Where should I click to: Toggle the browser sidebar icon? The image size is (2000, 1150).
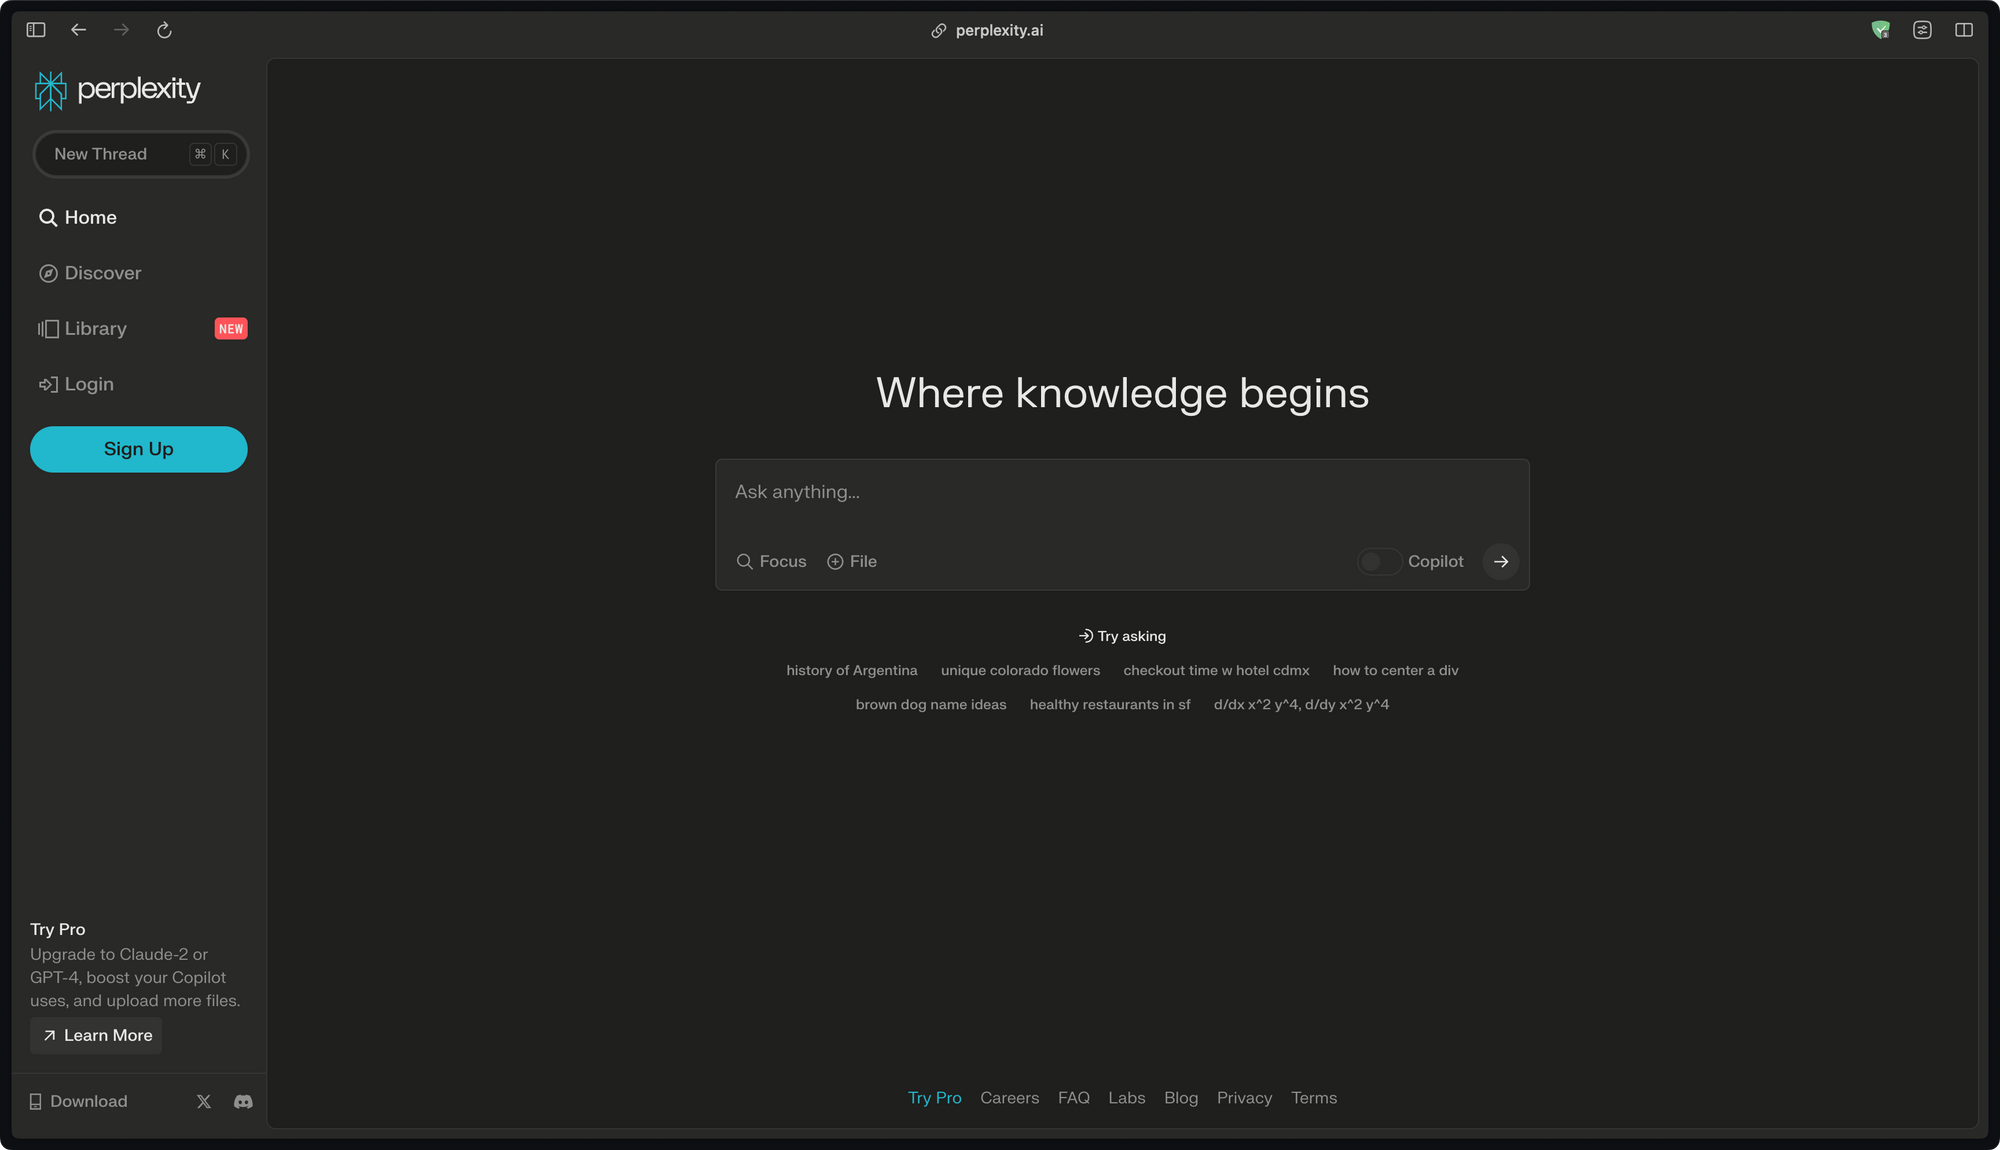36,30
